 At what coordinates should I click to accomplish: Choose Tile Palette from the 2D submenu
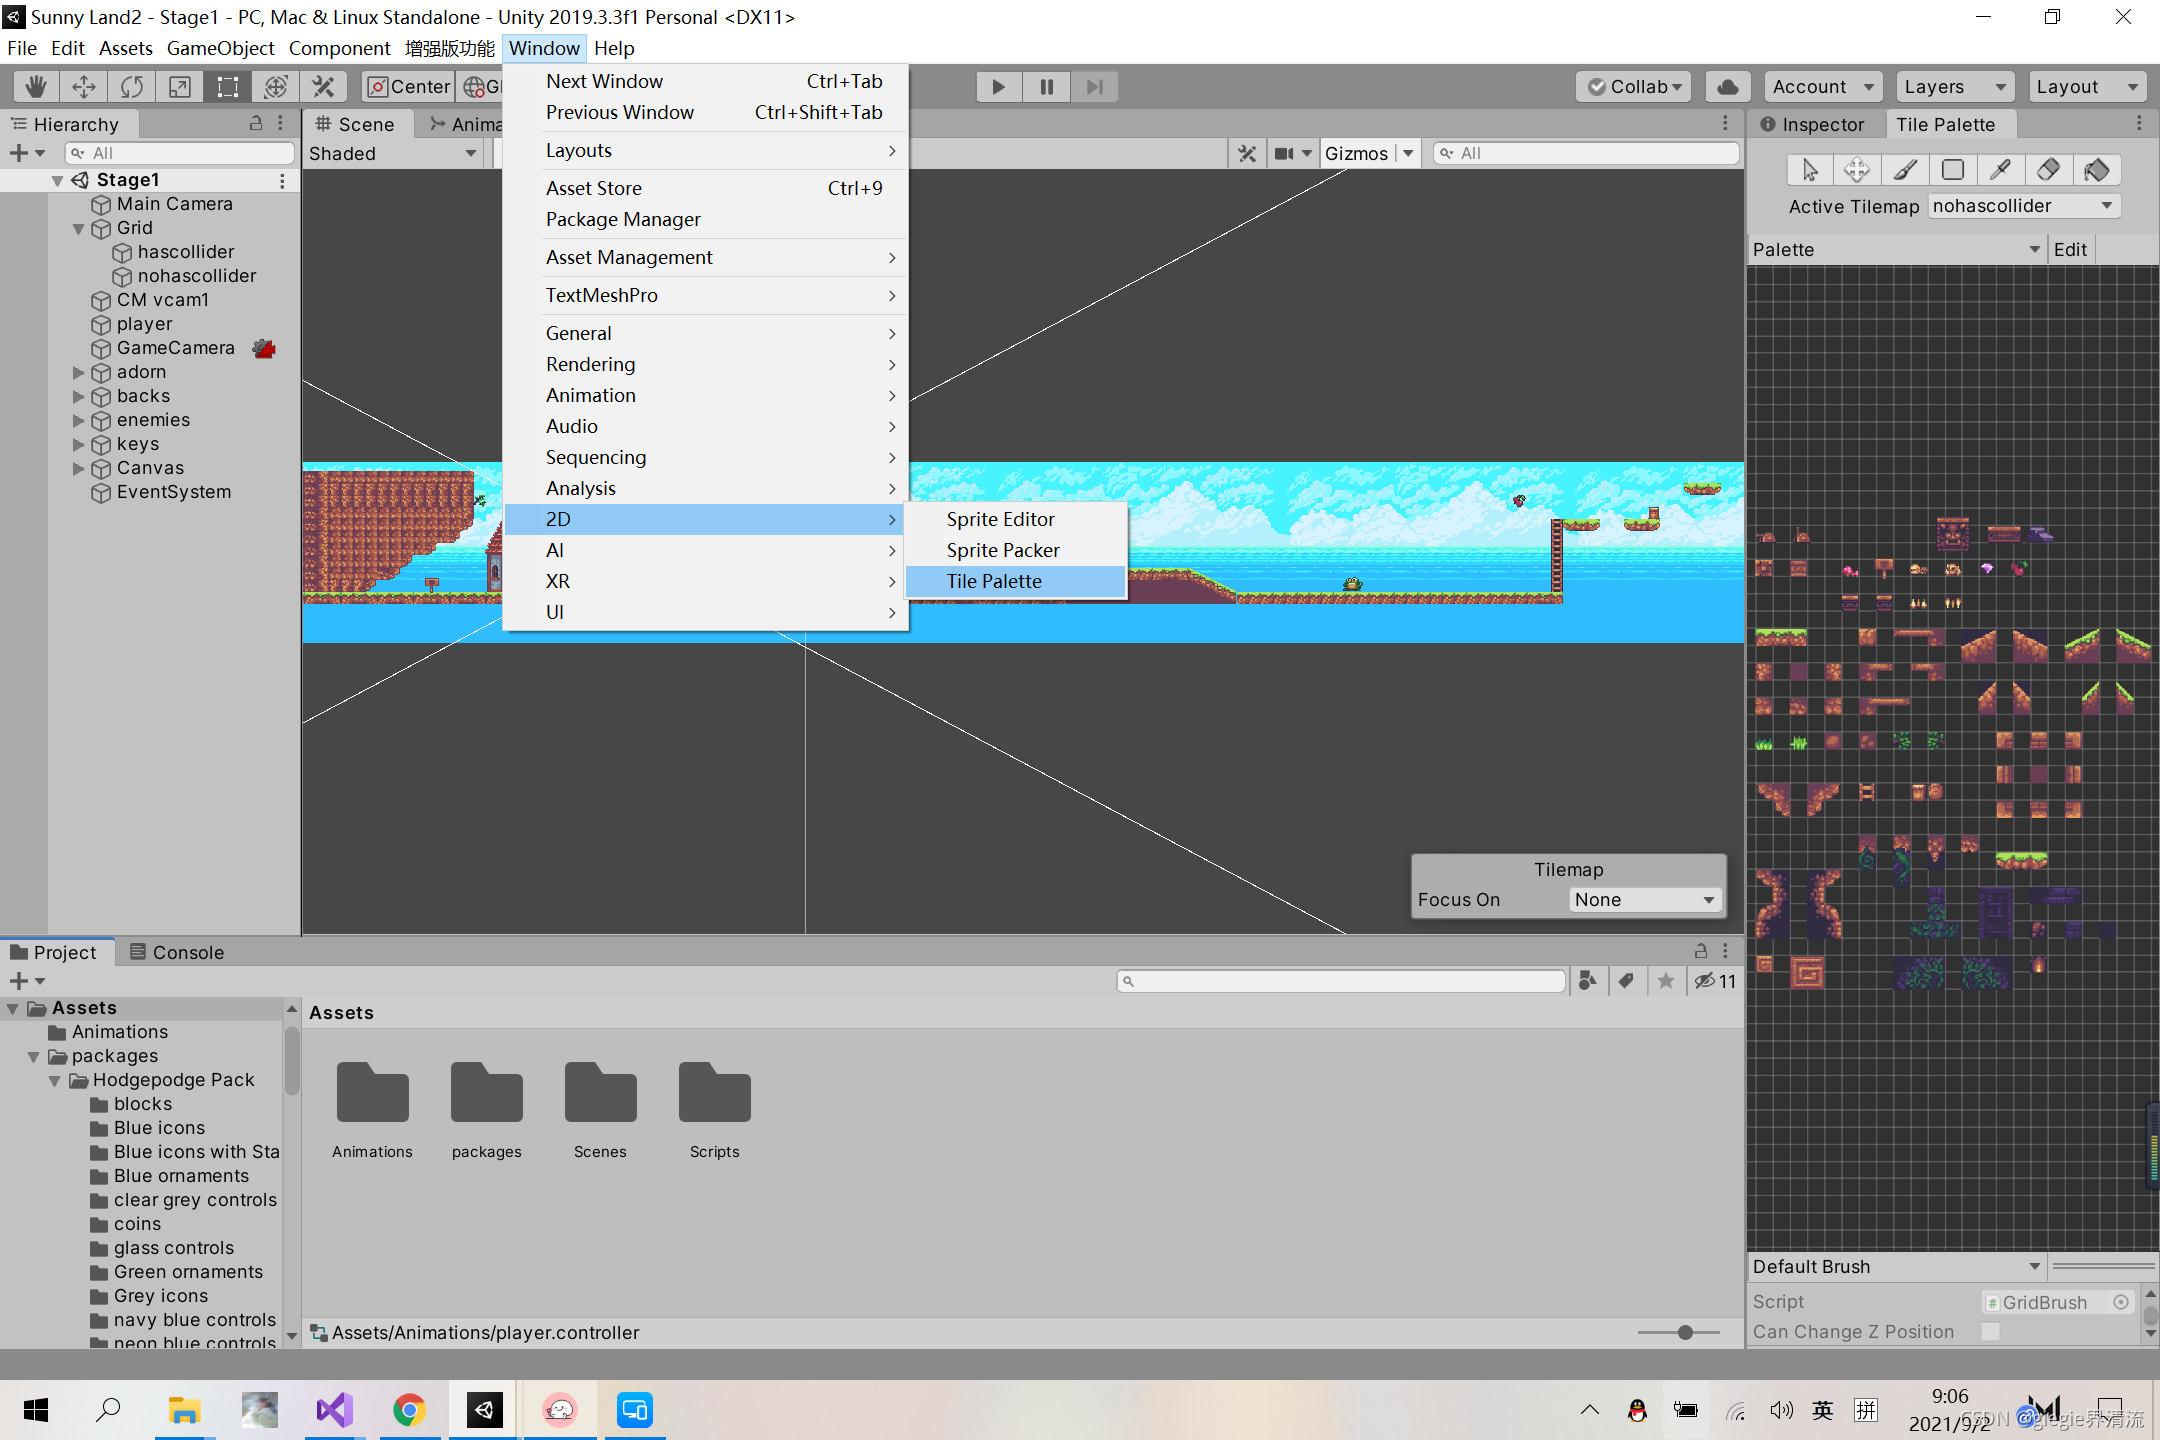994,581
